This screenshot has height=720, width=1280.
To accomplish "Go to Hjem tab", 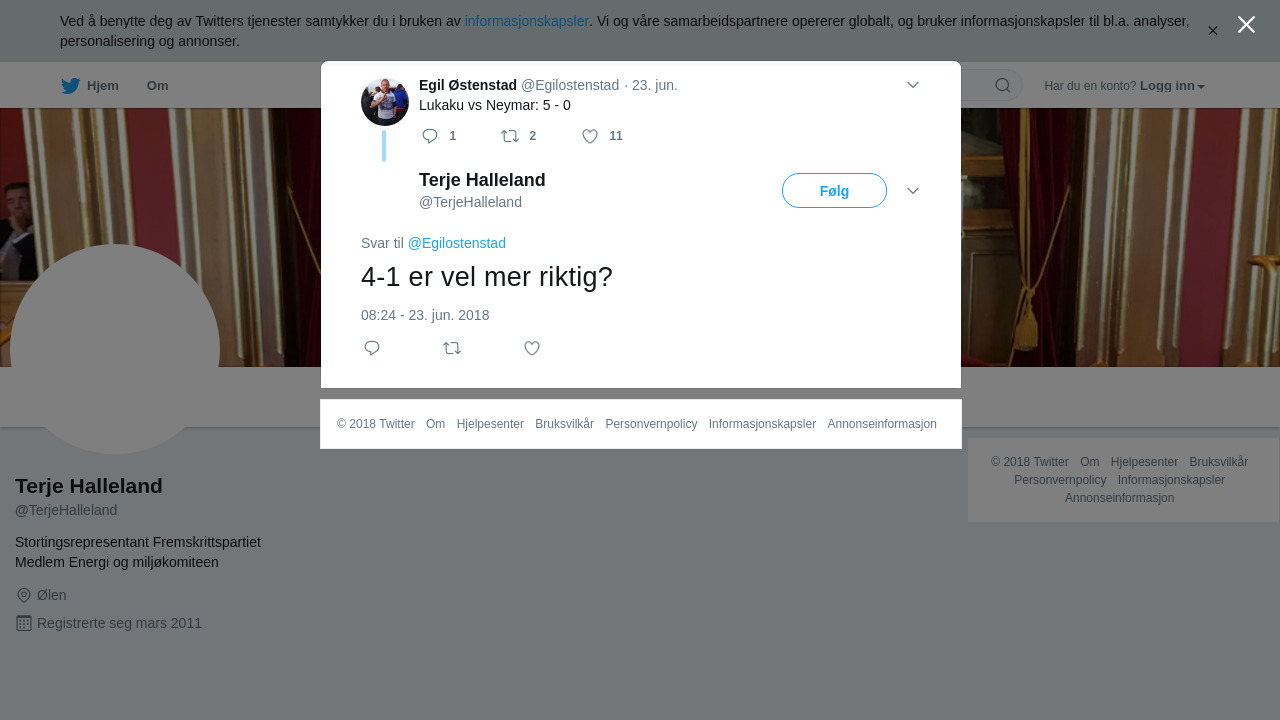I will (x=90, y=86).
